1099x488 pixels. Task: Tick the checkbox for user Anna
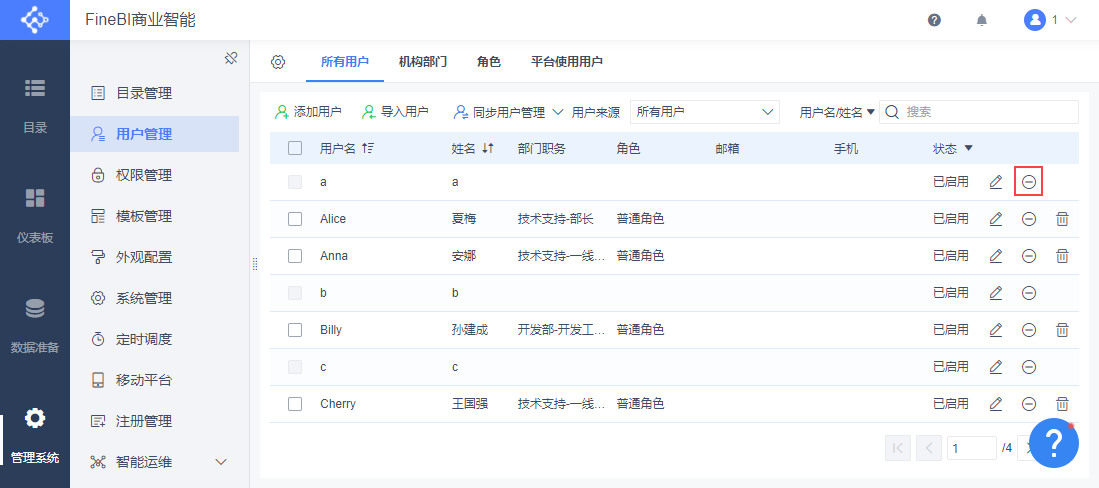coord(295,256)
